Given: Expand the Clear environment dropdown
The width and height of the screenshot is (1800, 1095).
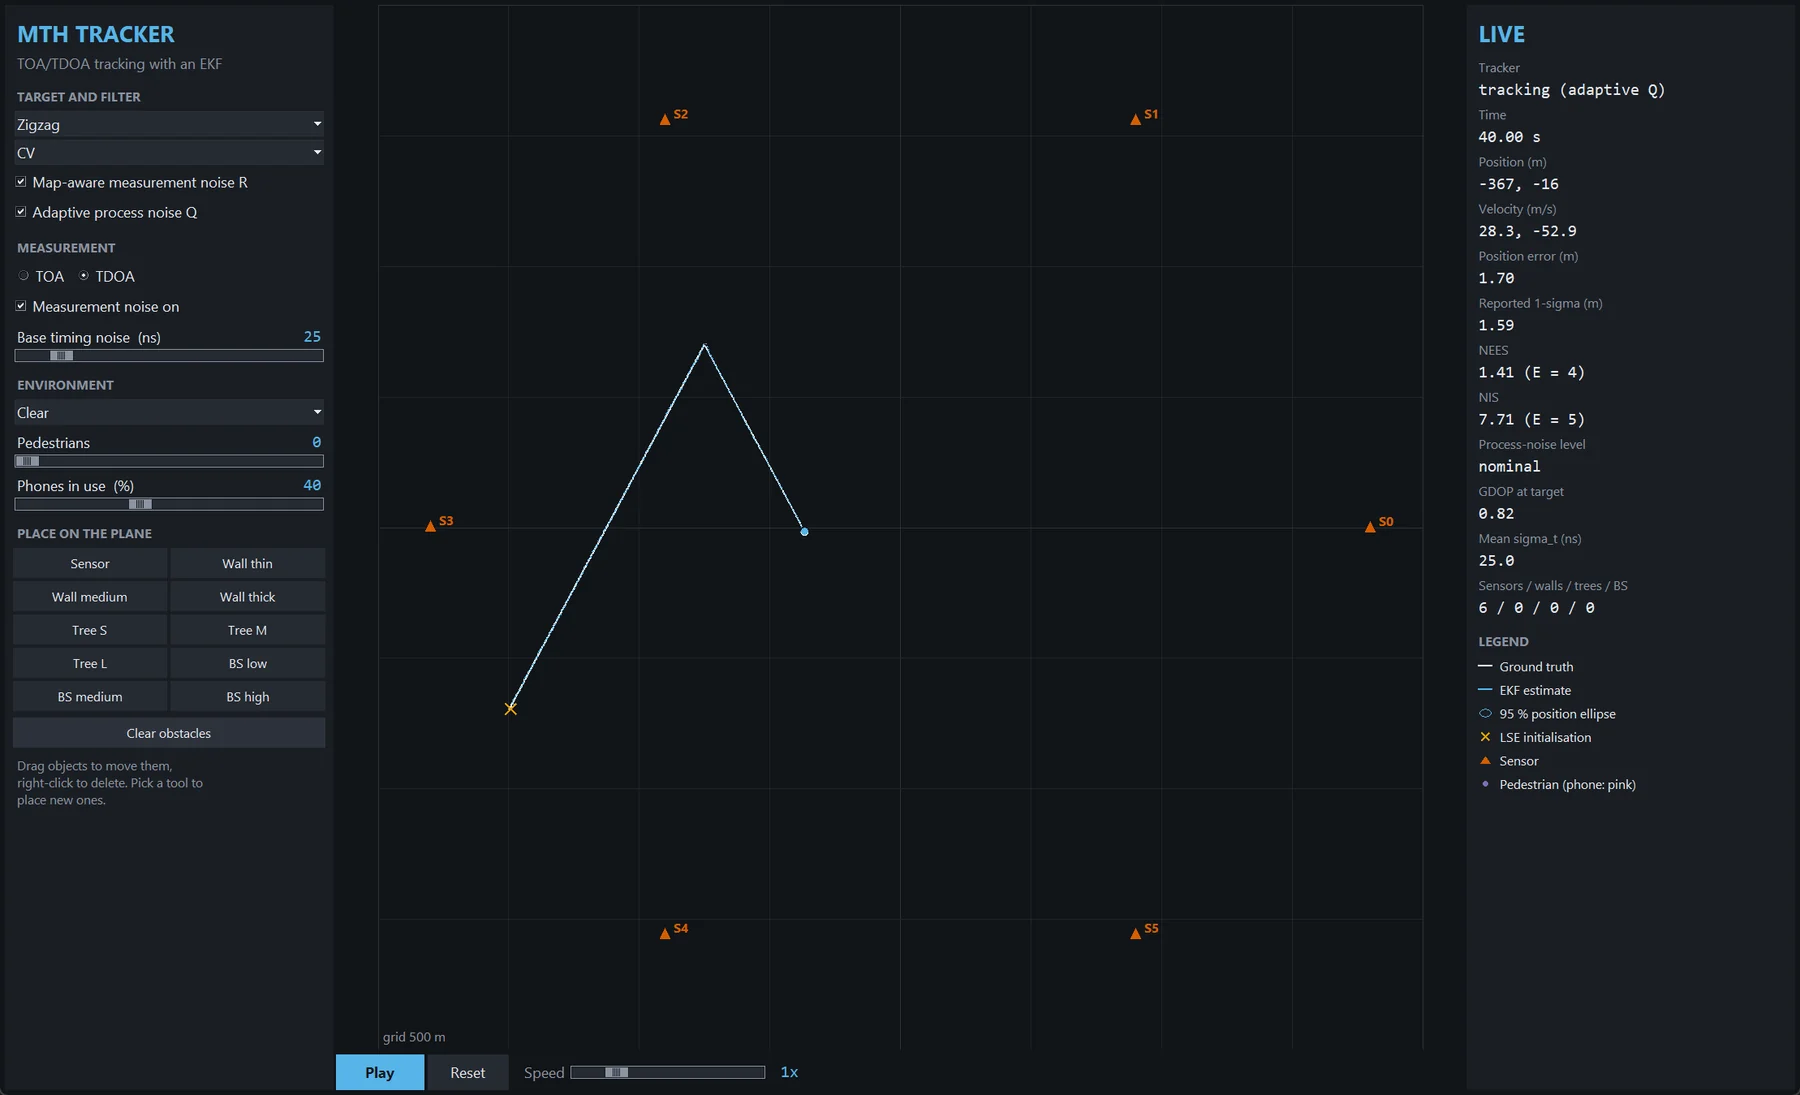Looking at the screenshot, I should point(169,412).
